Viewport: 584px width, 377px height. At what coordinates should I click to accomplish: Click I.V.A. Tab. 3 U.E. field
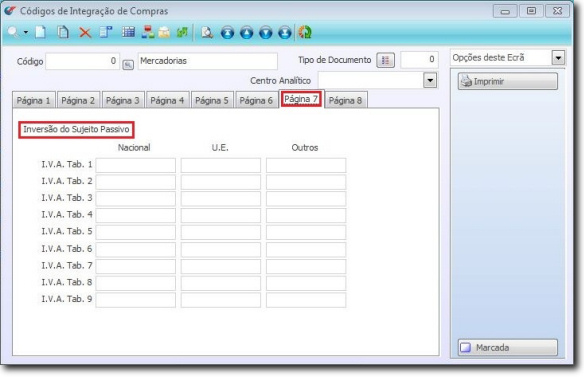click(221, 199)
